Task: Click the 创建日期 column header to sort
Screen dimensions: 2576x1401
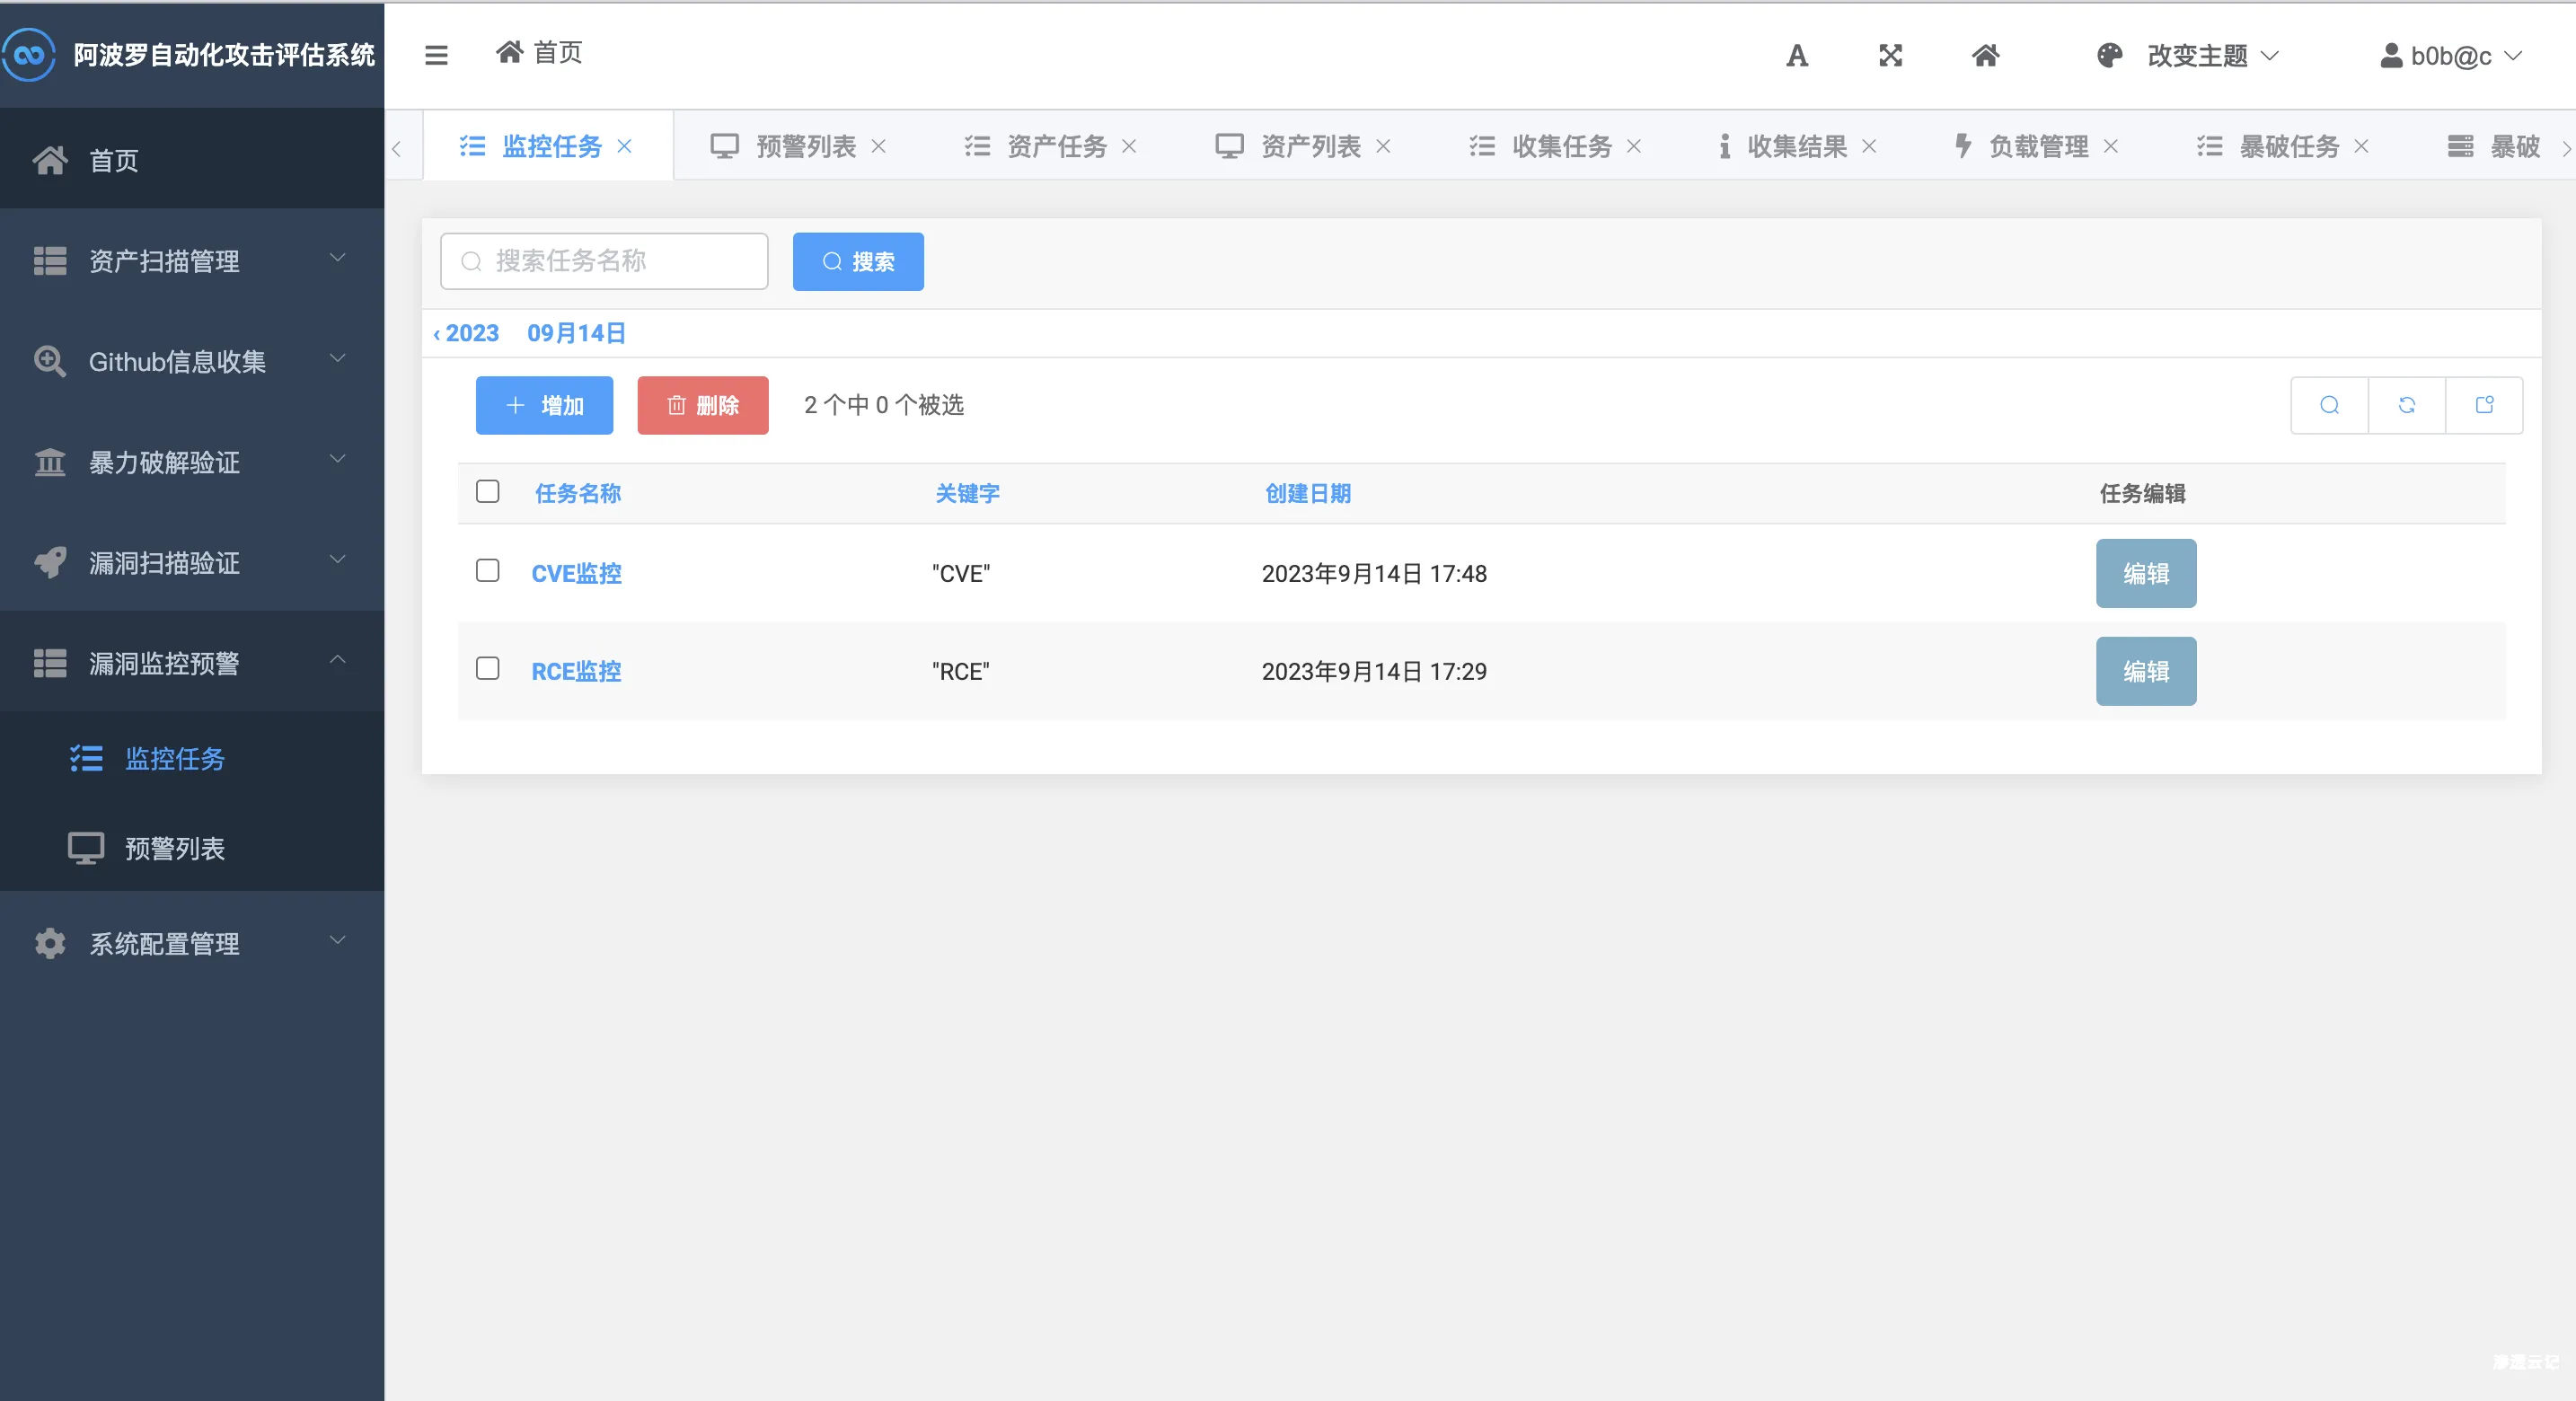Action: [1308, 492]
